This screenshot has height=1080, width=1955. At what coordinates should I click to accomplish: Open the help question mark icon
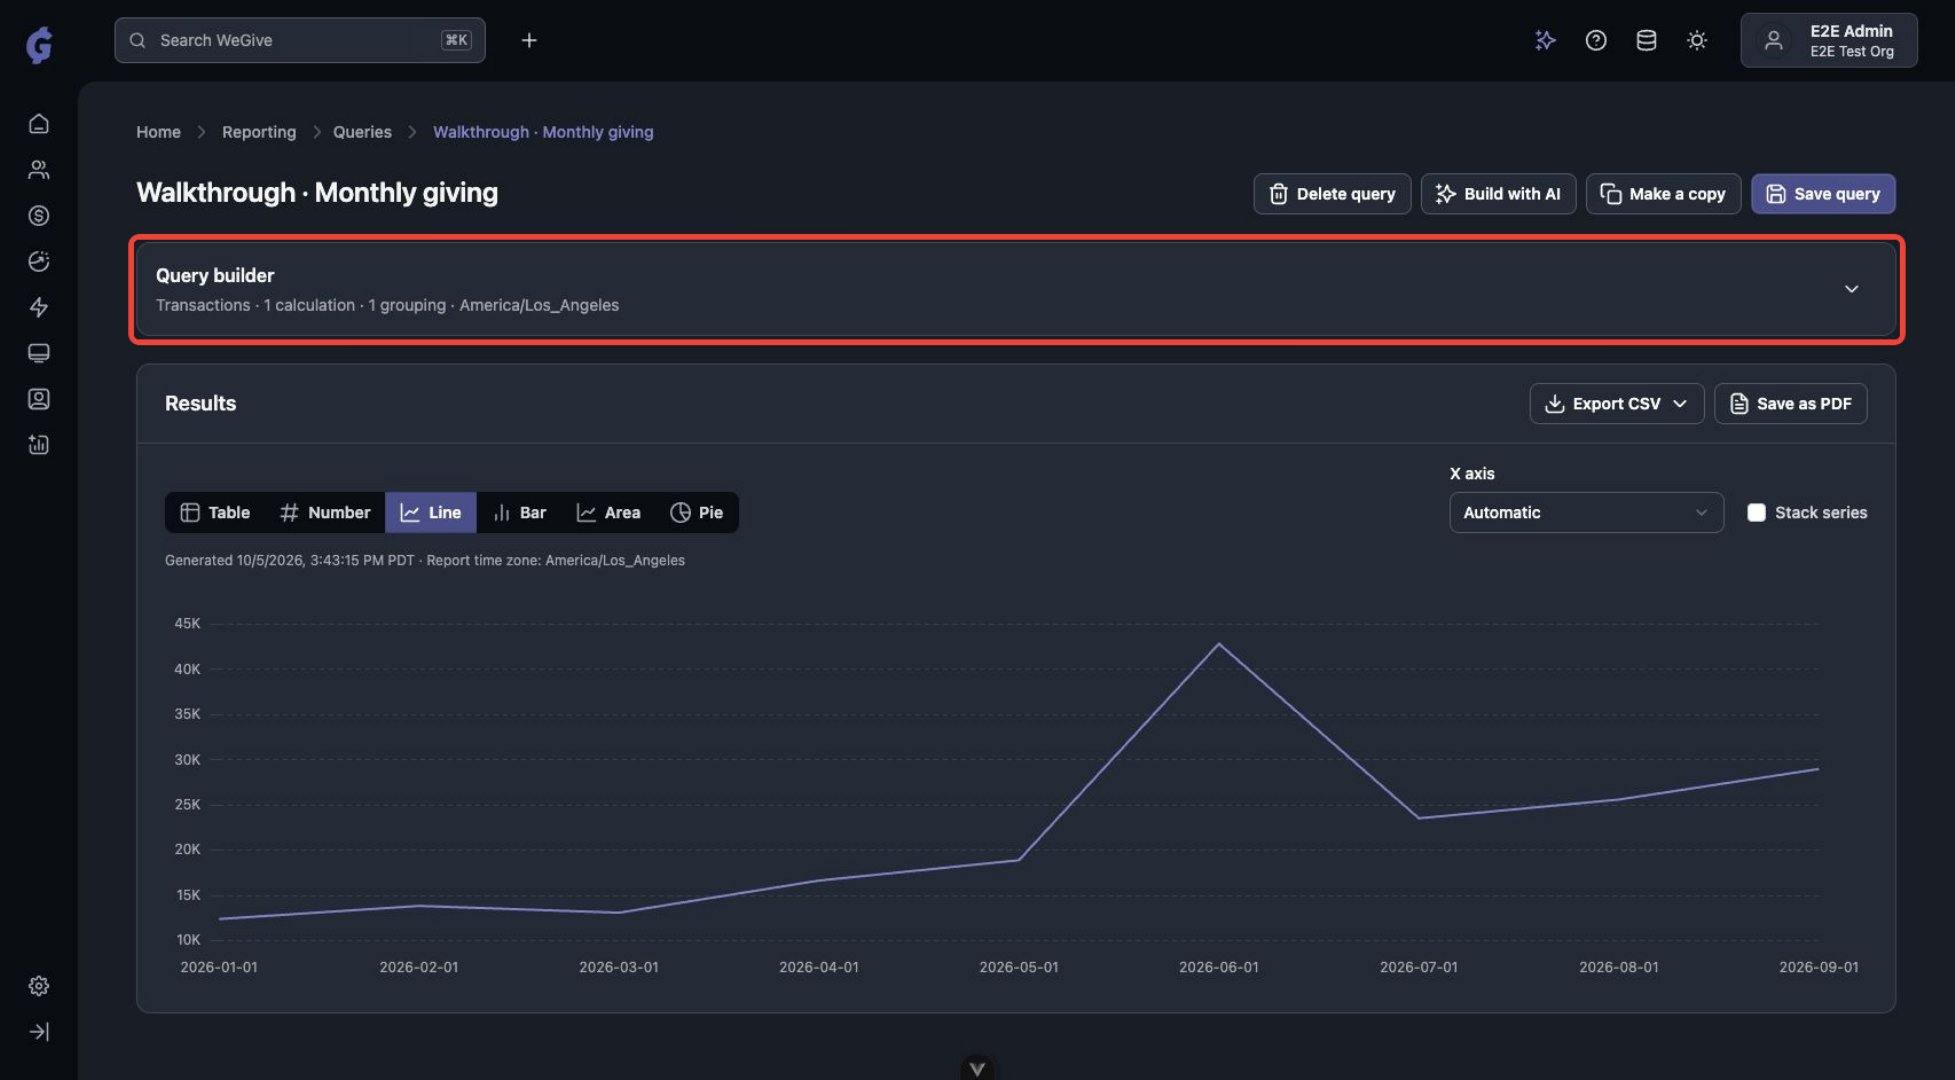(x=1596, y=40)
